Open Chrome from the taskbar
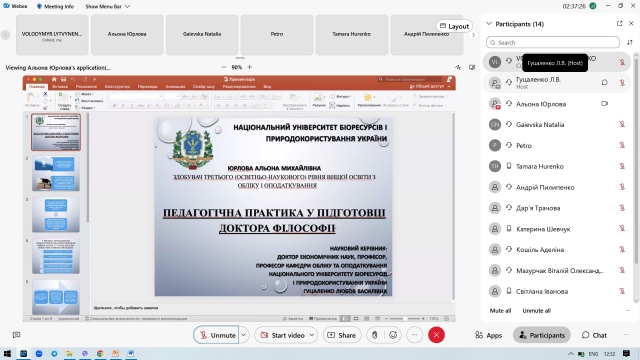 (100, 353)
